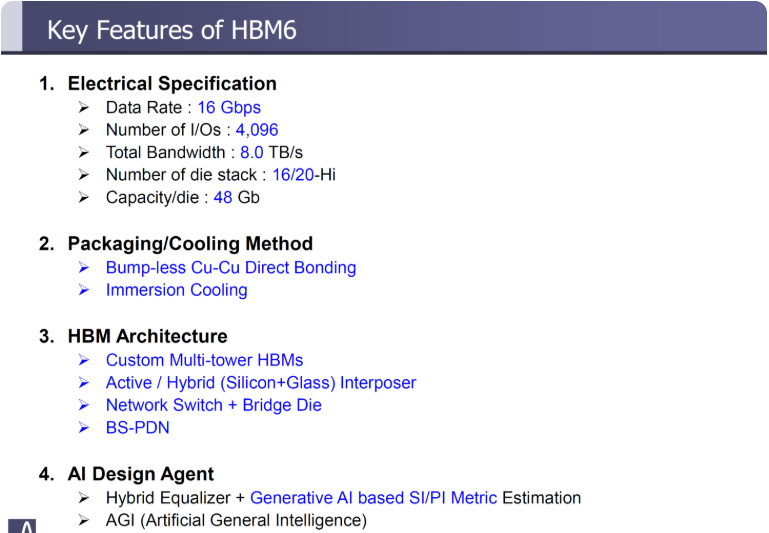Screen dimensions: 769x533
Task: Click the arrow bullet before BS-PDN
Action: 84,428
